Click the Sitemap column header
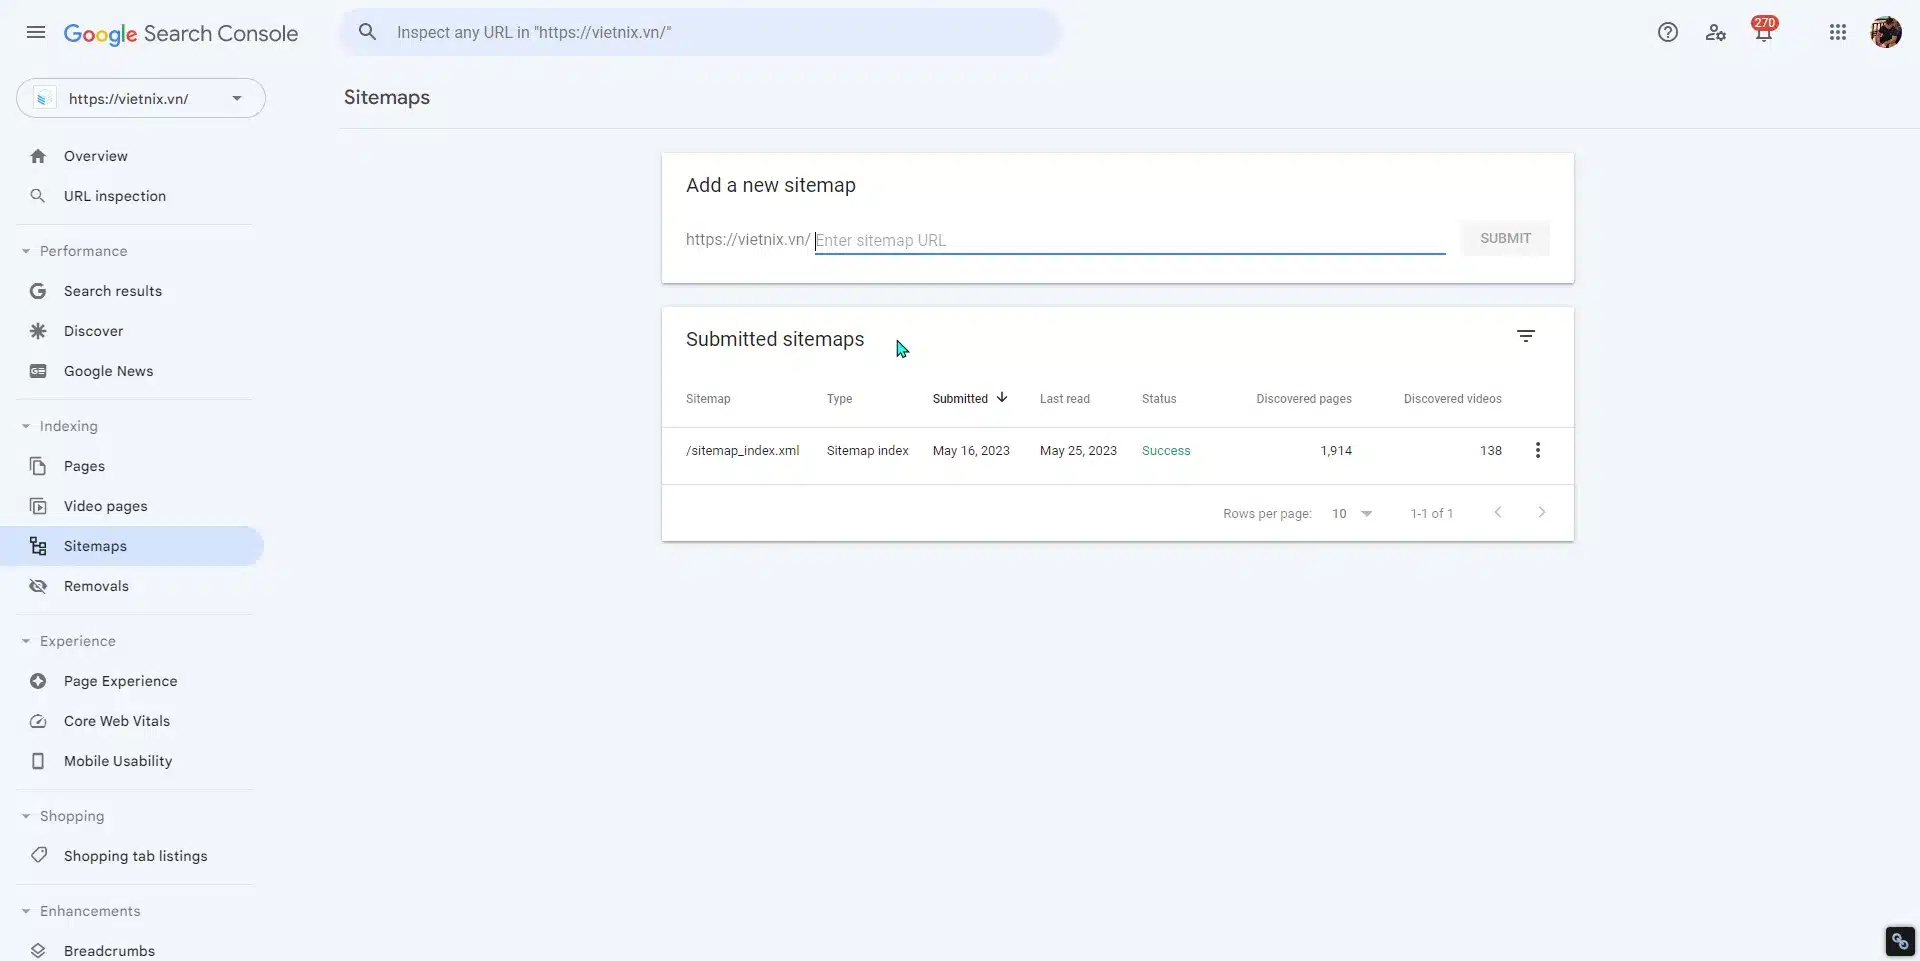1920x961 pixels. [708, 399]
